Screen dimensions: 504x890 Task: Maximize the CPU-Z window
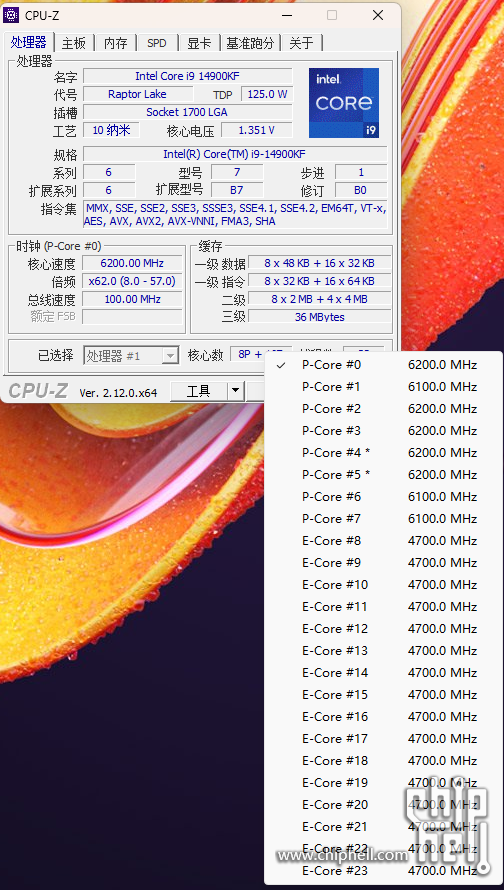click(x=332, y=15)
